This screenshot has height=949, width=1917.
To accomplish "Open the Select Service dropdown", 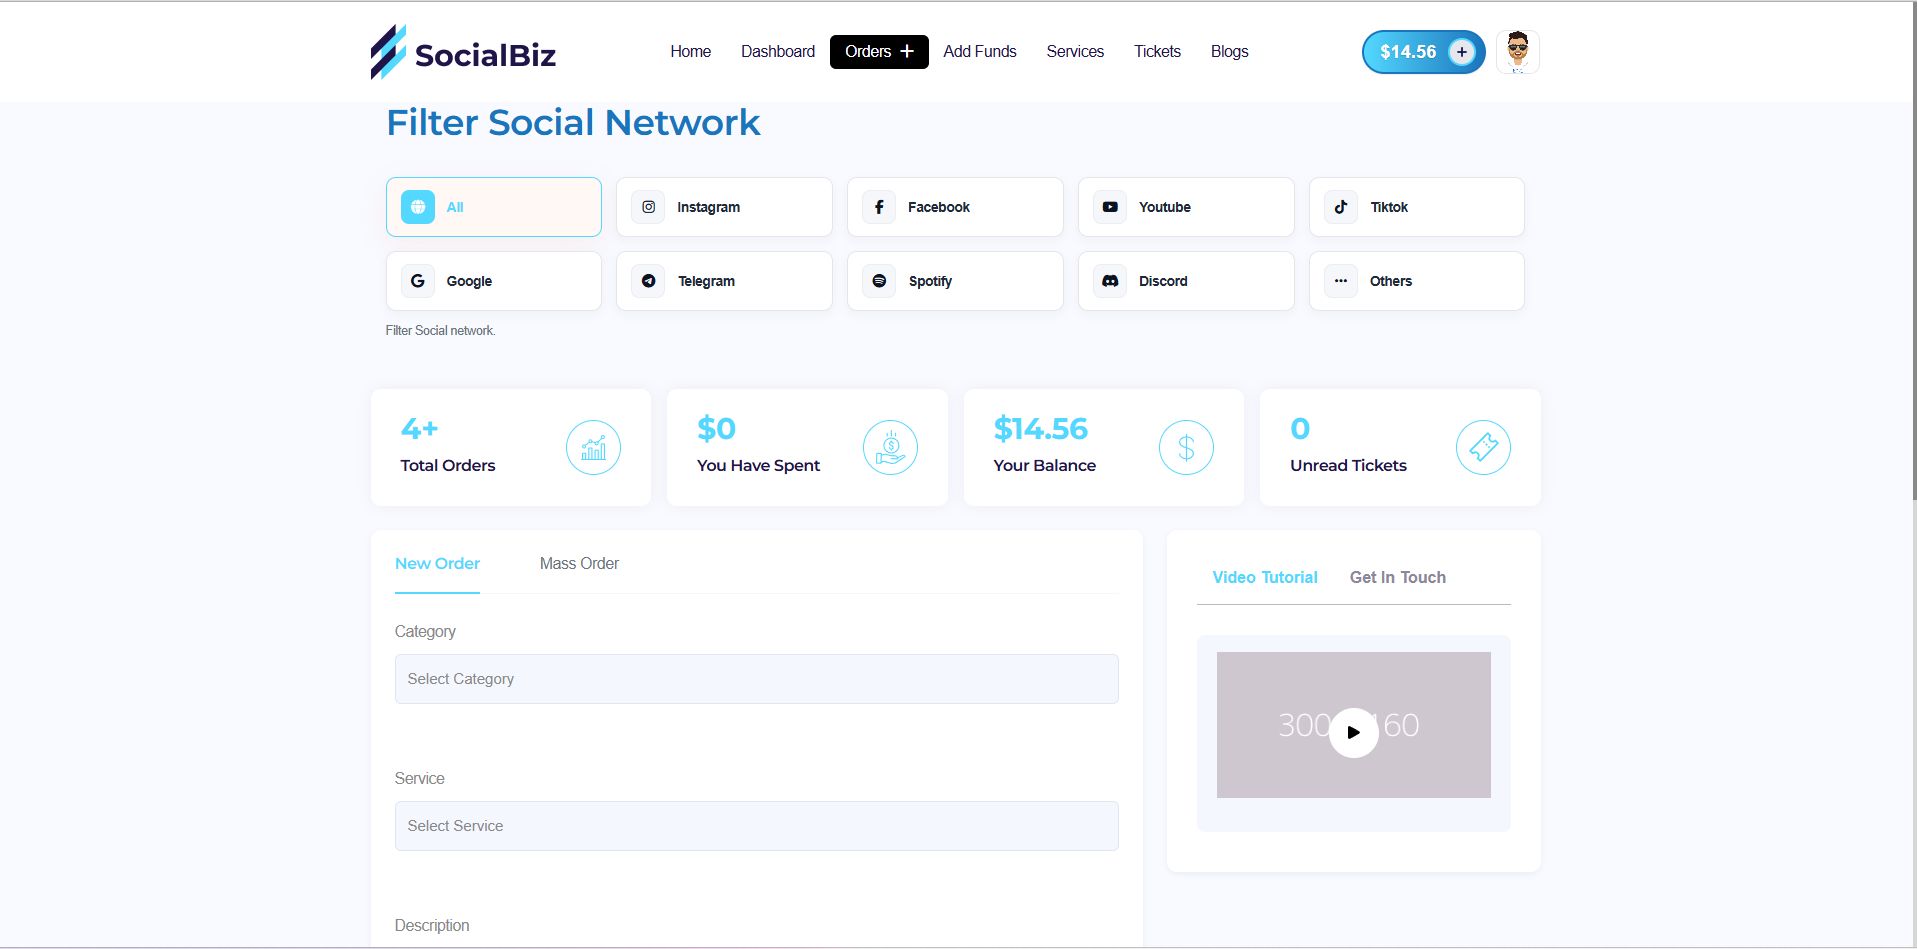I will click(757, 826).
